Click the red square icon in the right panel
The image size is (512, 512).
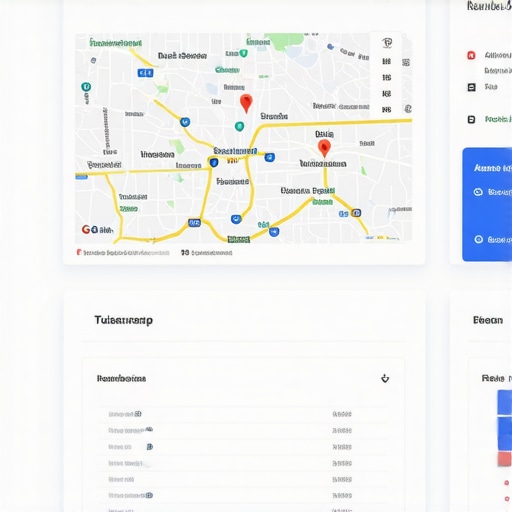[x=471, y=55]
